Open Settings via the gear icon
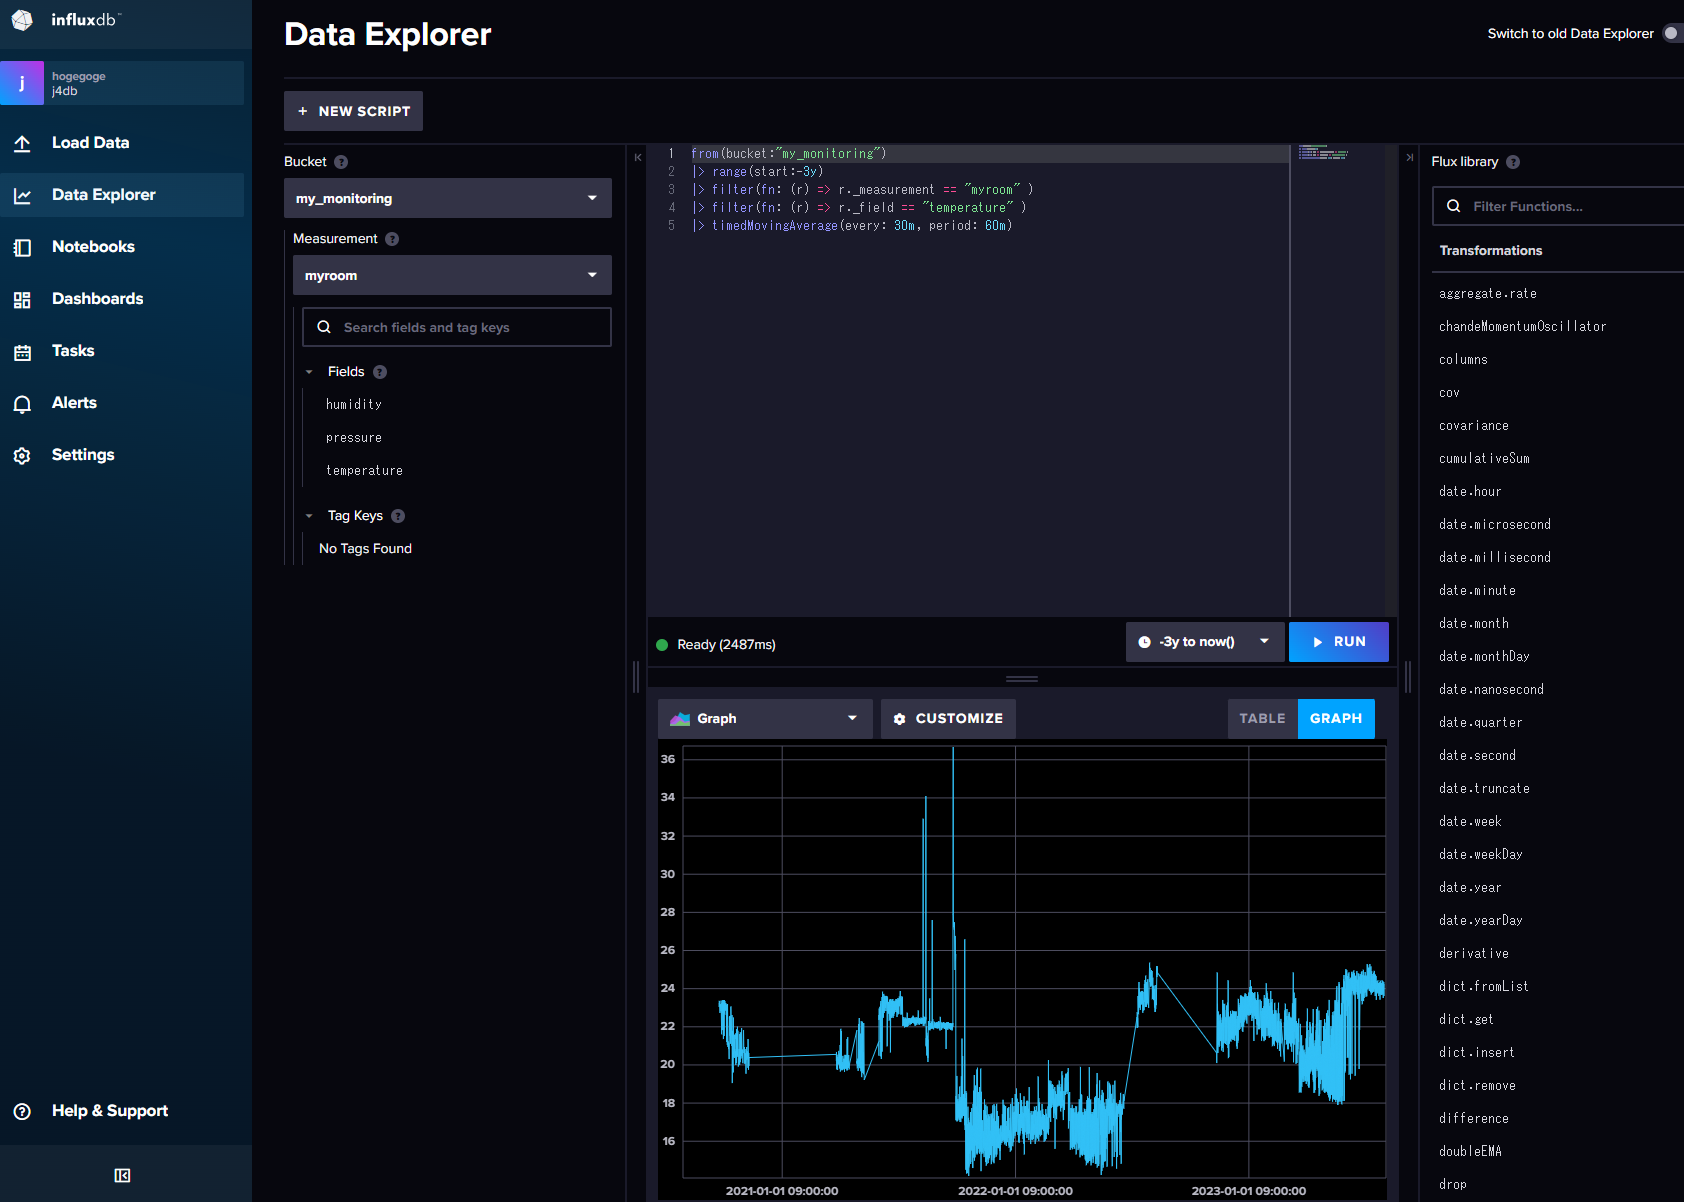Viewport: 1684px width, 1202px height. pos(22,455)
